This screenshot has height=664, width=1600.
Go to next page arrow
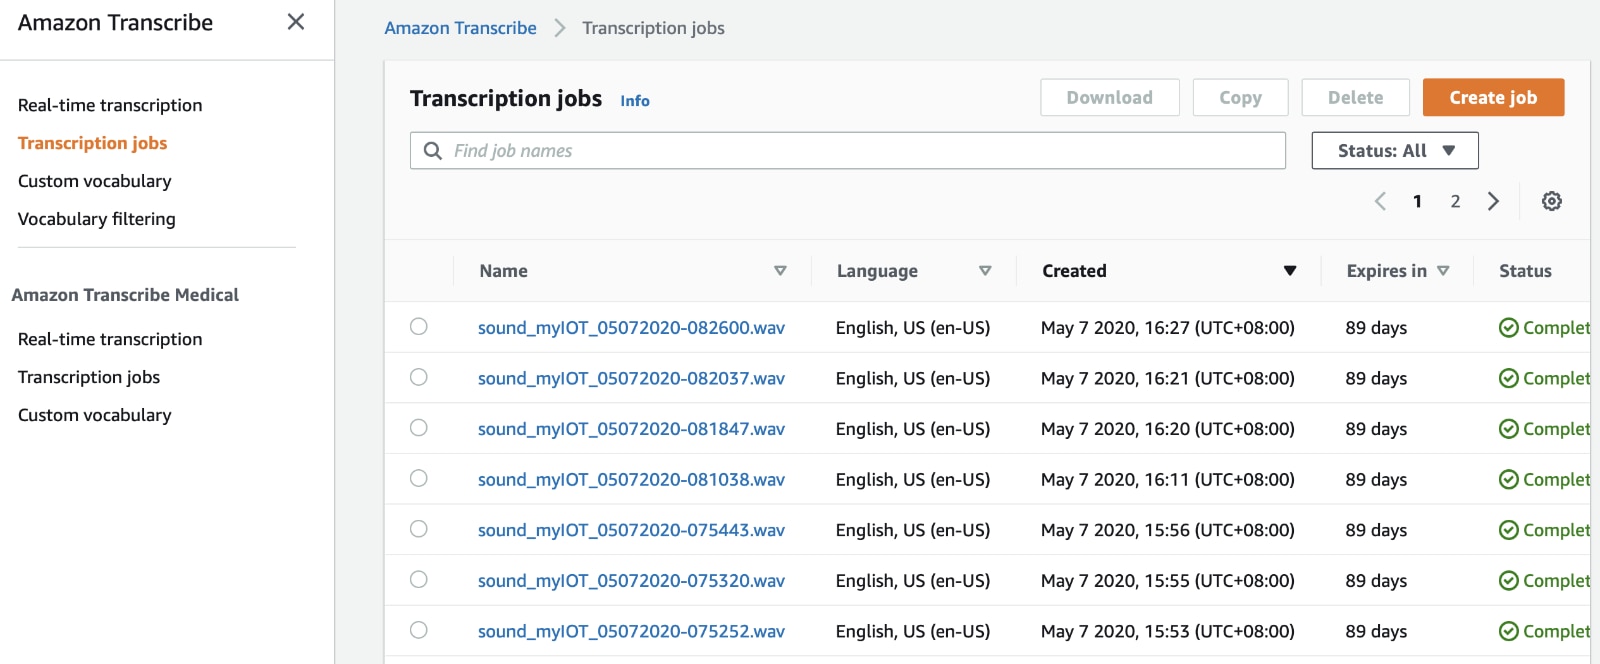coord(1493,201)
